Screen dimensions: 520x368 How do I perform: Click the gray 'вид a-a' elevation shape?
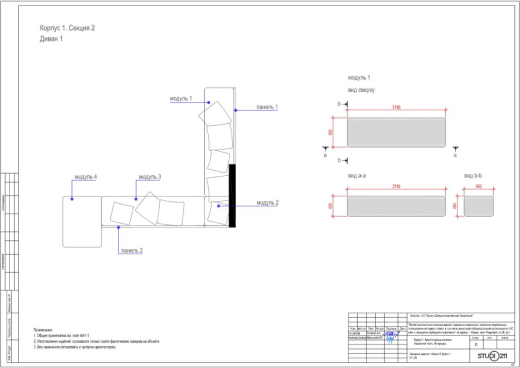(396, 206)
